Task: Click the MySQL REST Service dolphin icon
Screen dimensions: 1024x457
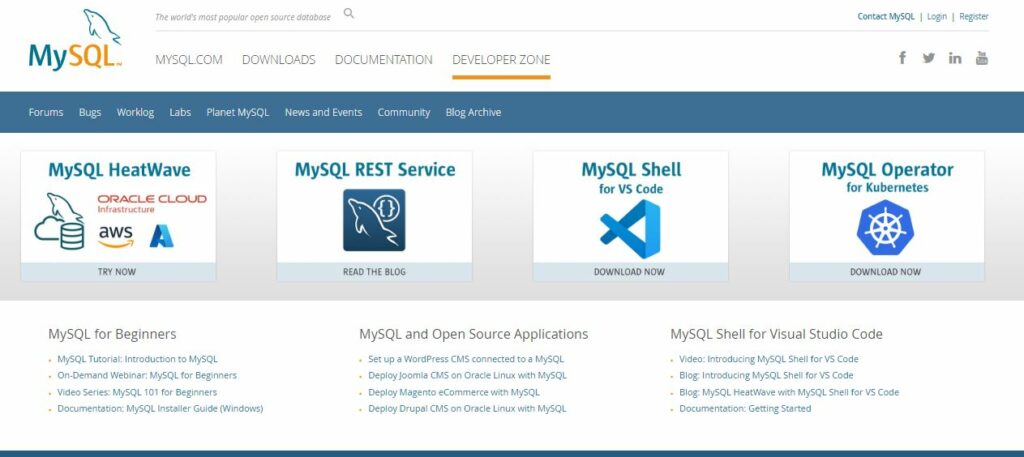Action: click(374, 220)
